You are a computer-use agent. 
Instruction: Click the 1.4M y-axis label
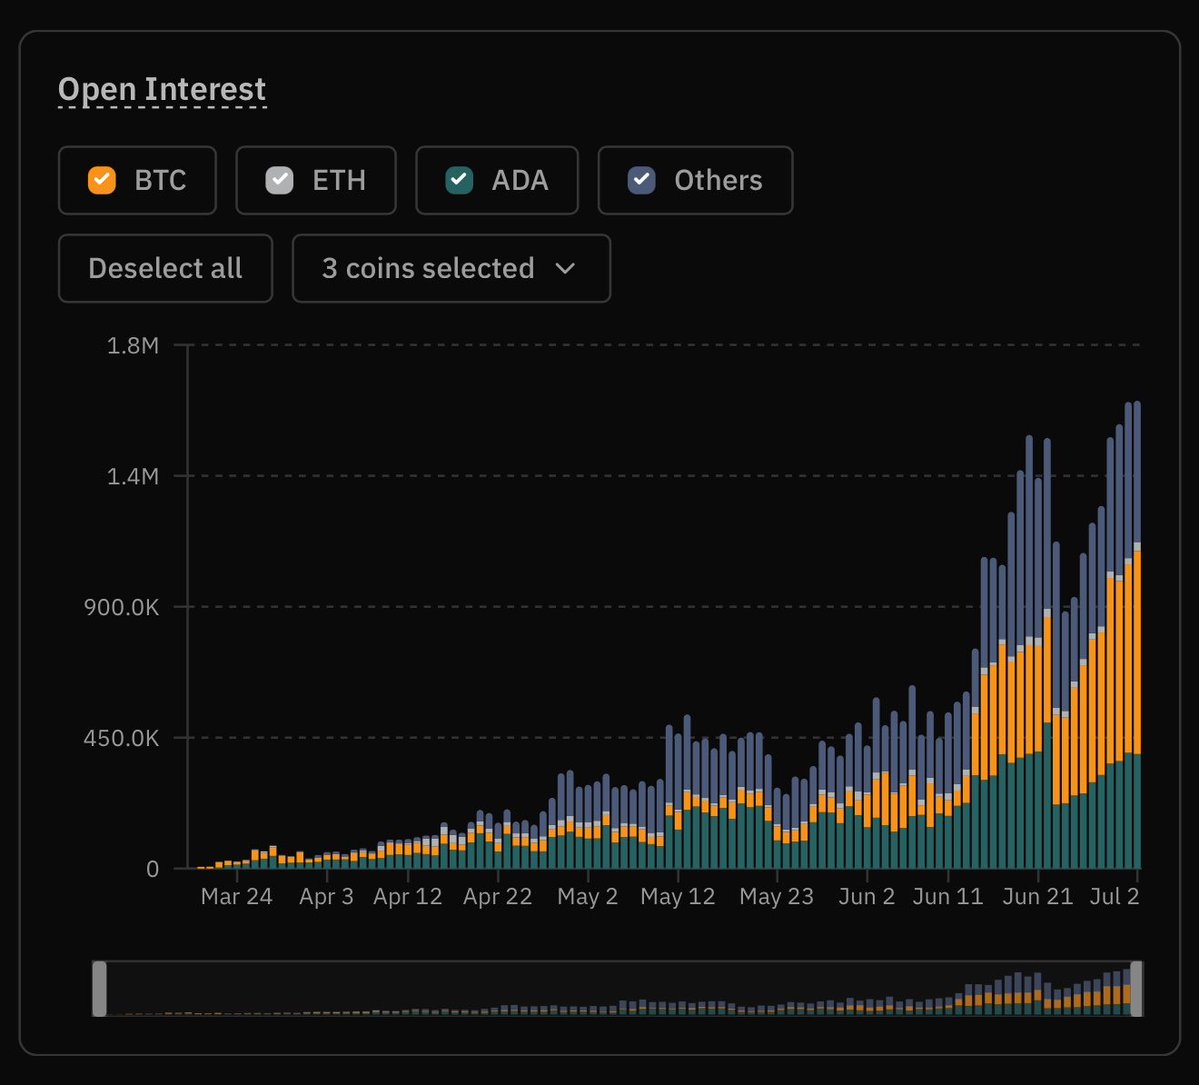[x=133, y=476]
